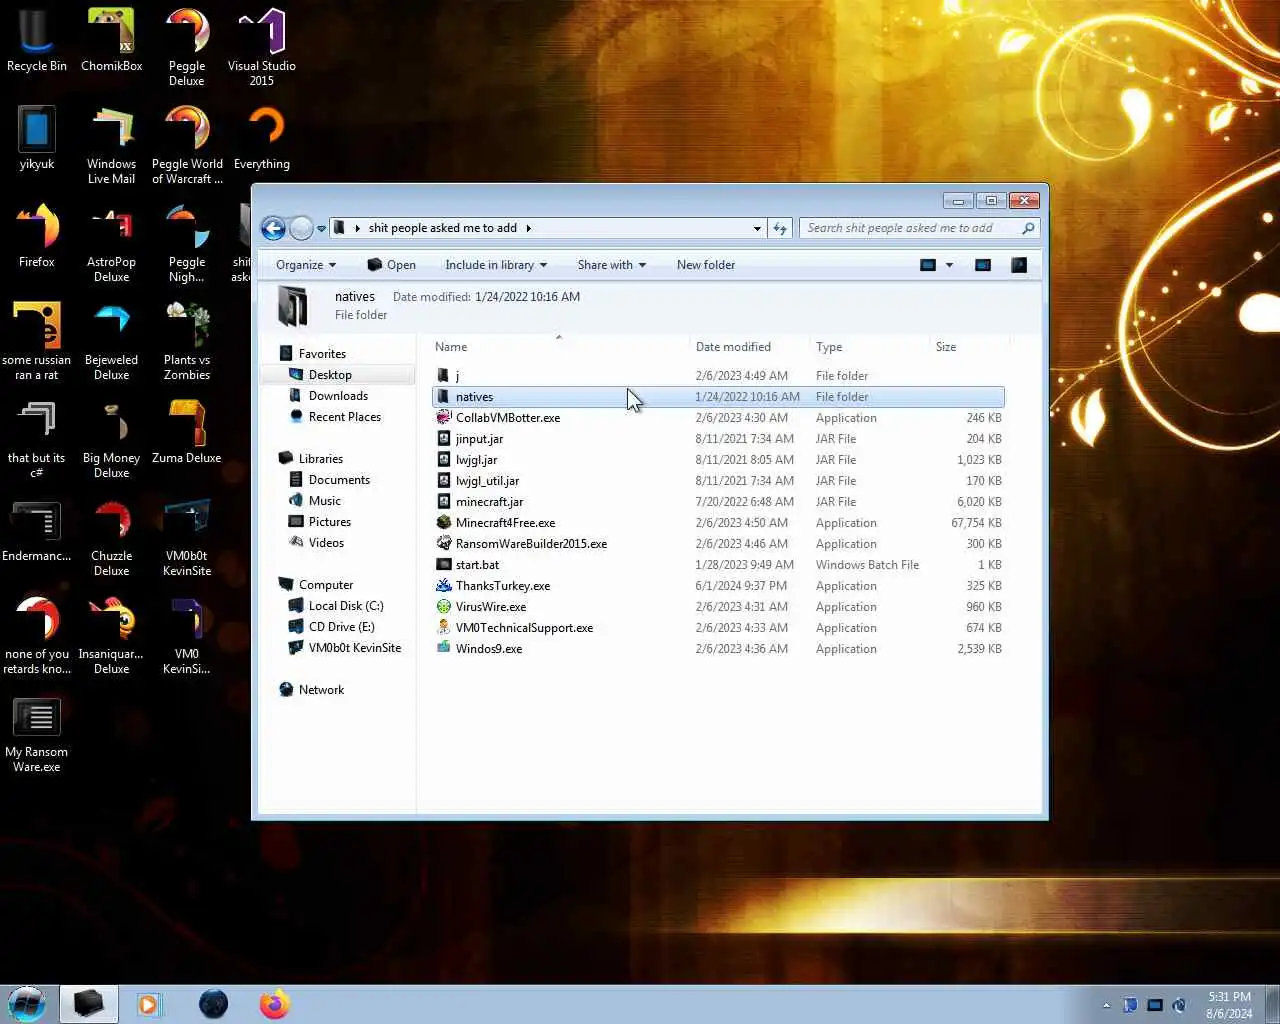Image resolution: width=1280 pixels, height=1024 pixels.
Task: Select the yikyuk desktop icon
Action: [37, 139]
